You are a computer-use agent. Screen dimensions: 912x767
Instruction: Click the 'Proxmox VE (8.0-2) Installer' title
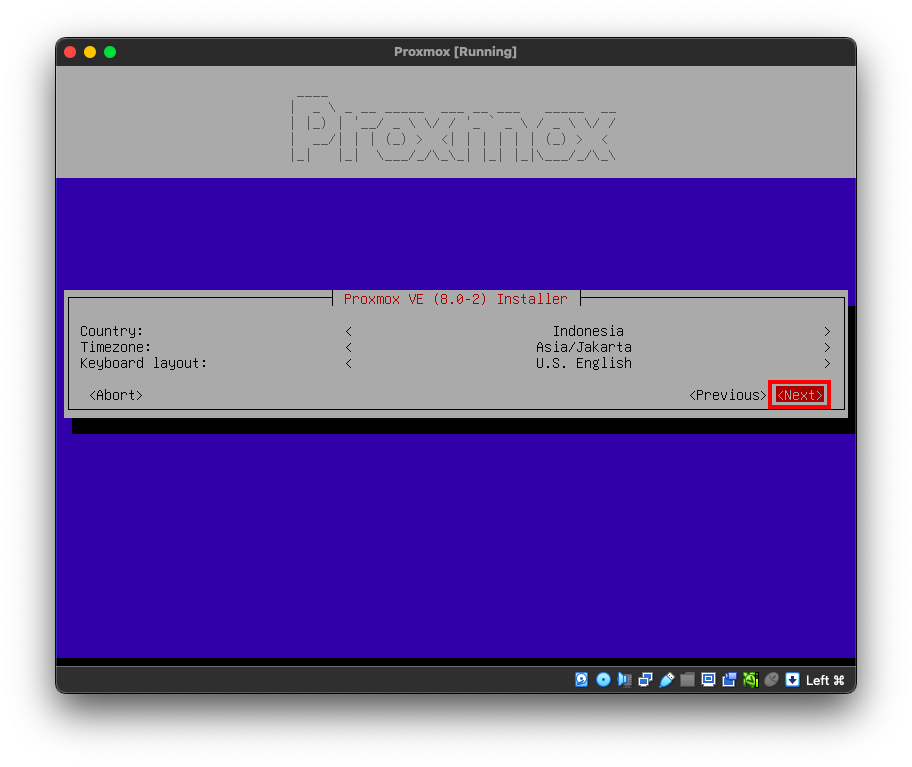pyautogui.click(x=455, y=299)
